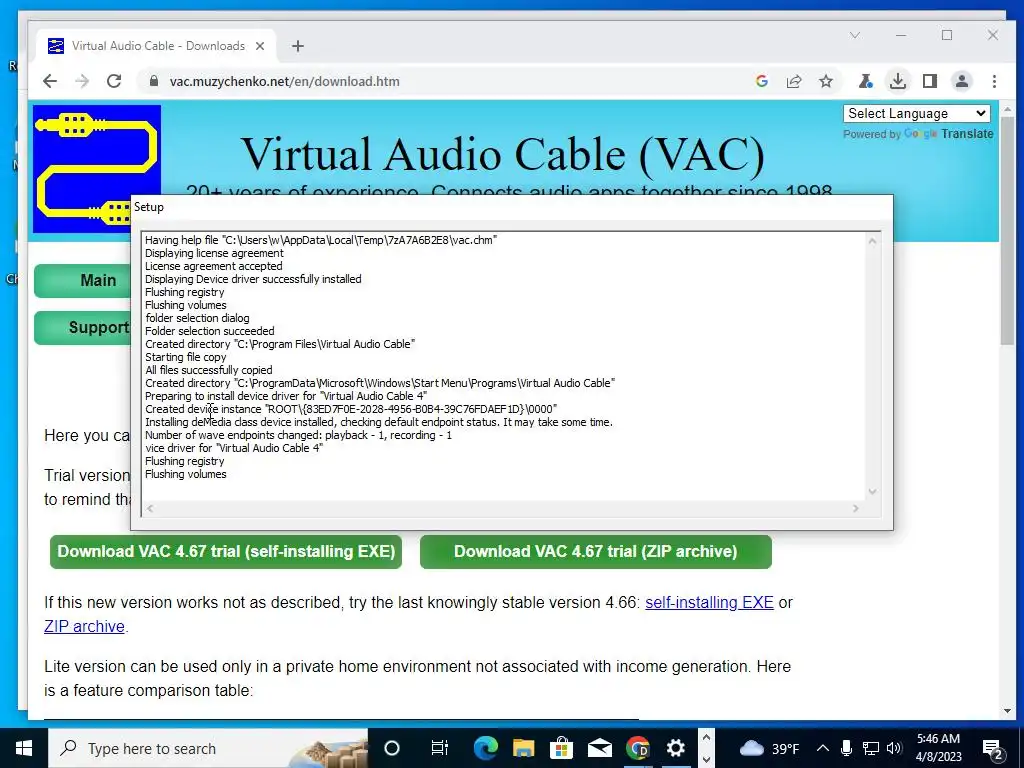Select the Virtual Audio Cable - Downloads tab
1024x768 pixels.
[157, 46]
